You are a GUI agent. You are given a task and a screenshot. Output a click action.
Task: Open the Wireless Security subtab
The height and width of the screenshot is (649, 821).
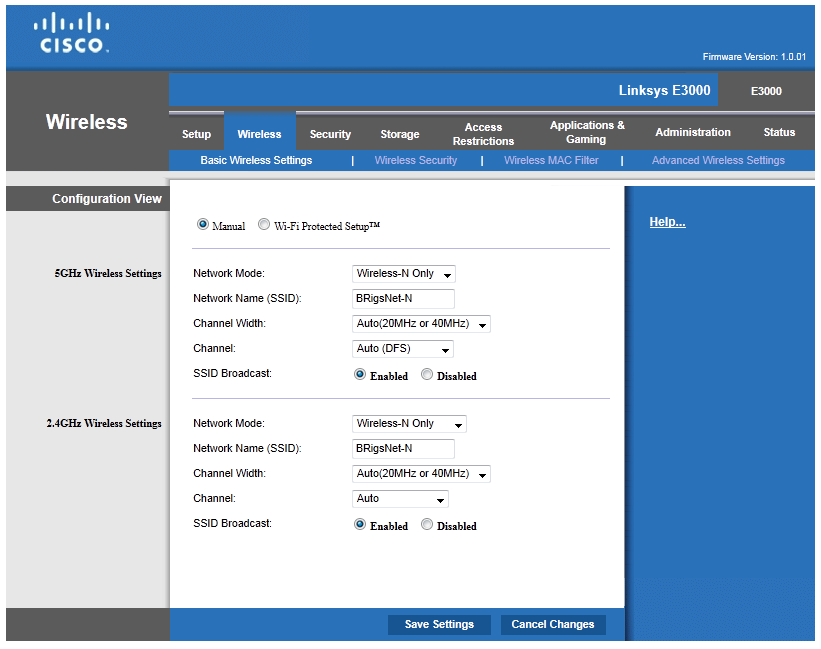pos(416,160)
